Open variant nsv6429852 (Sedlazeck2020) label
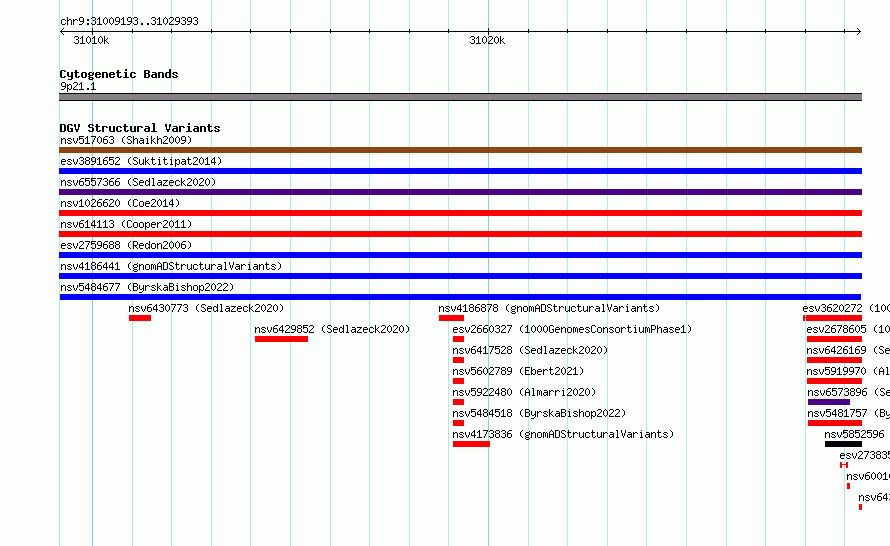890x546 pixels. [332, 329]
